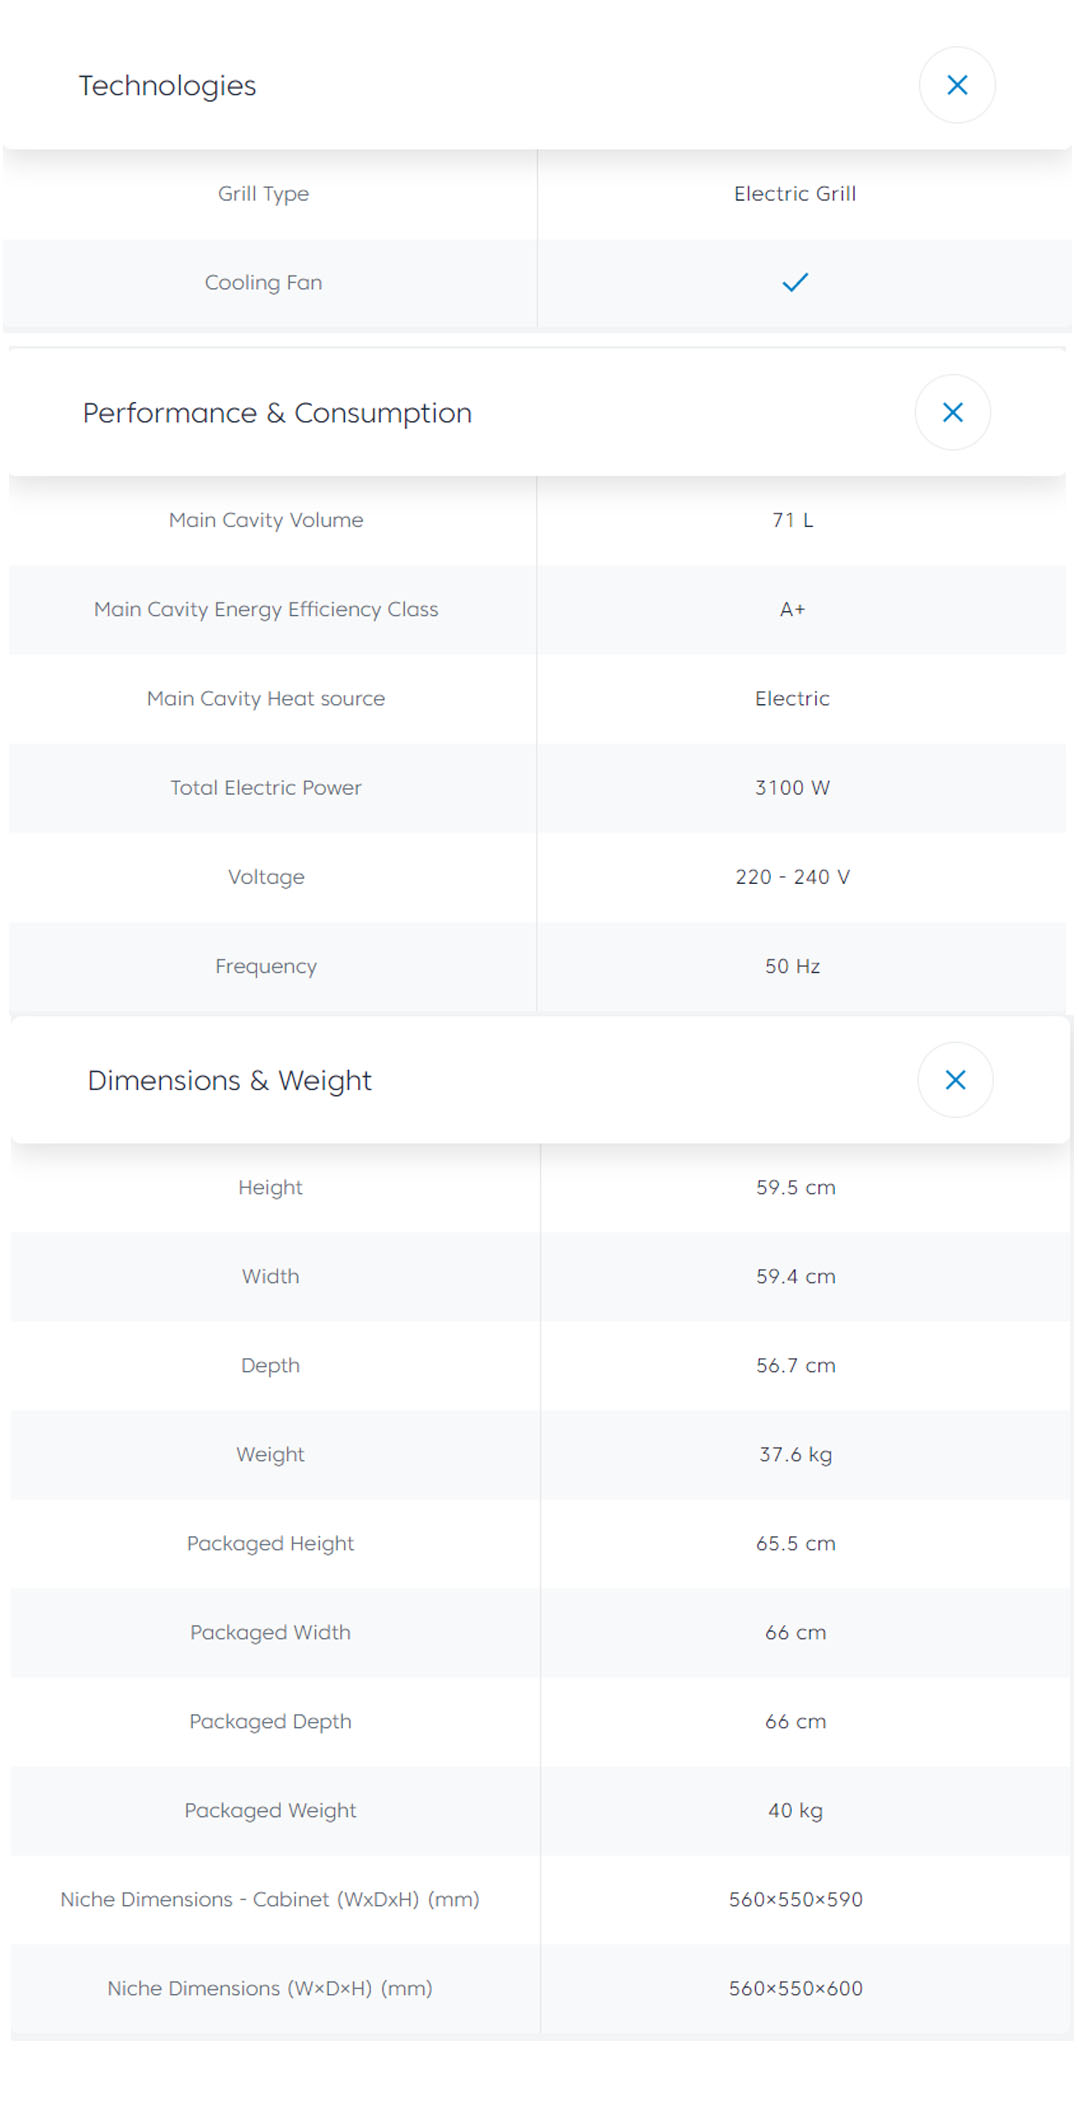Viewport: 1080px width, 2127px height.
Task: Collapse Performance & Consumption with X icon
Action: [x=952, y=412]
